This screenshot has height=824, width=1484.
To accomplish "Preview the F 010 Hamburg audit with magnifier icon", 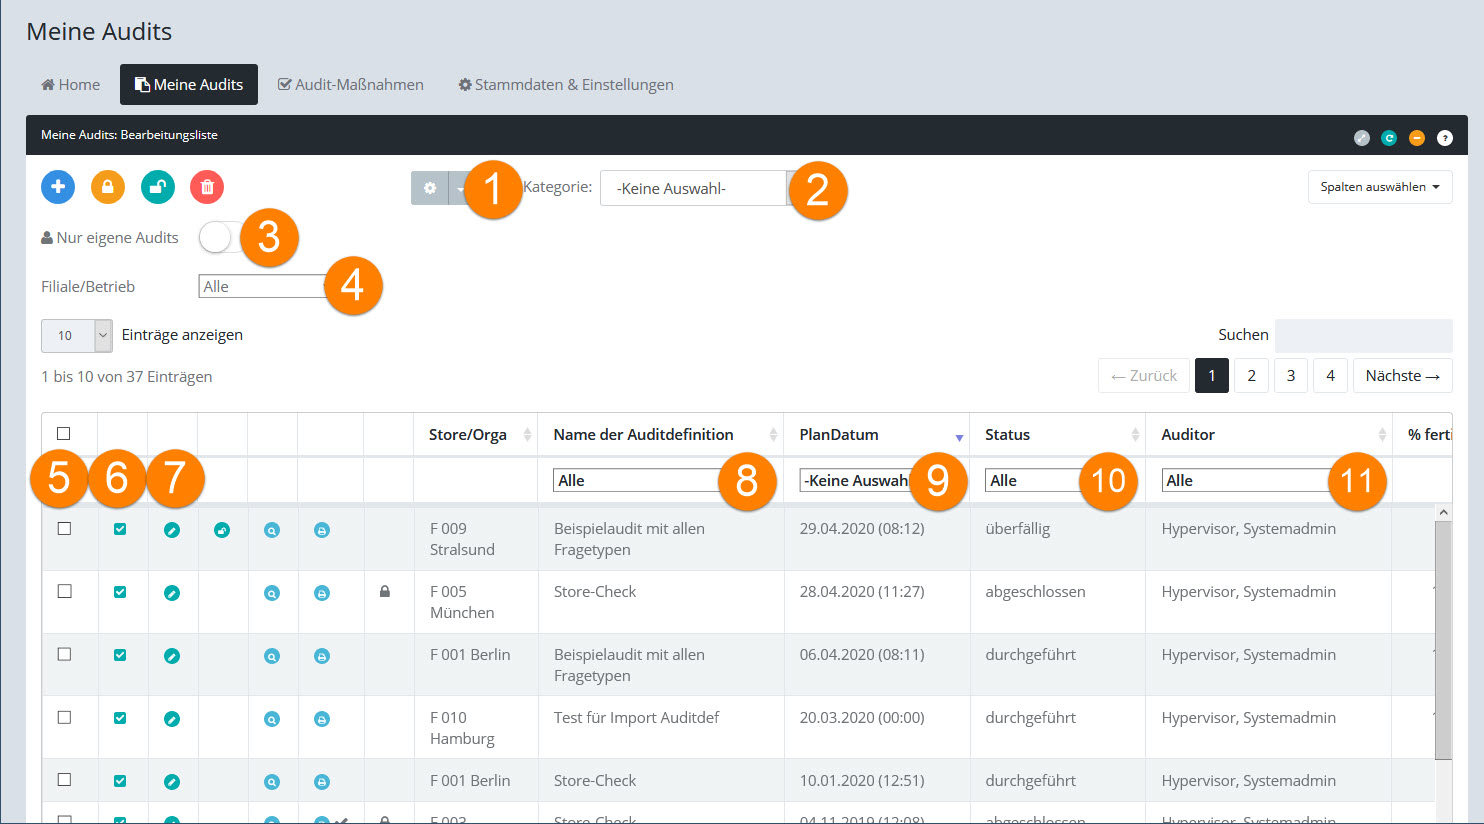I will pyautogui.click(x=272, y=719).
